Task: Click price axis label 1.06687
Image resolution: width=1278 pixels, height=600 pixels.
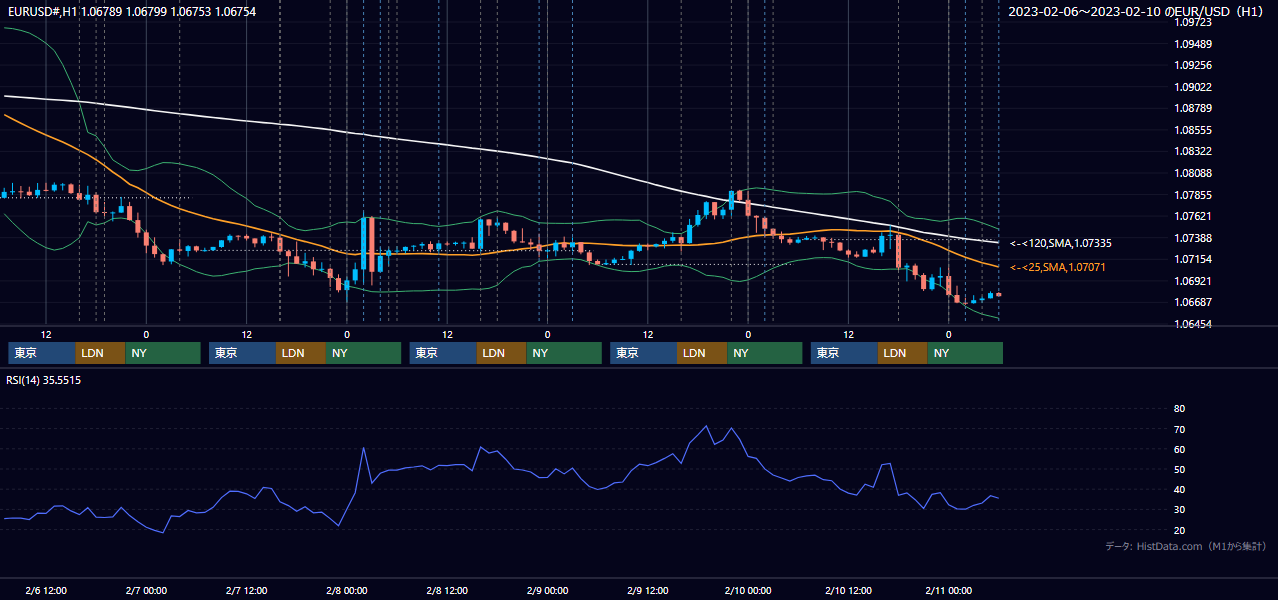Action: 1193,302
